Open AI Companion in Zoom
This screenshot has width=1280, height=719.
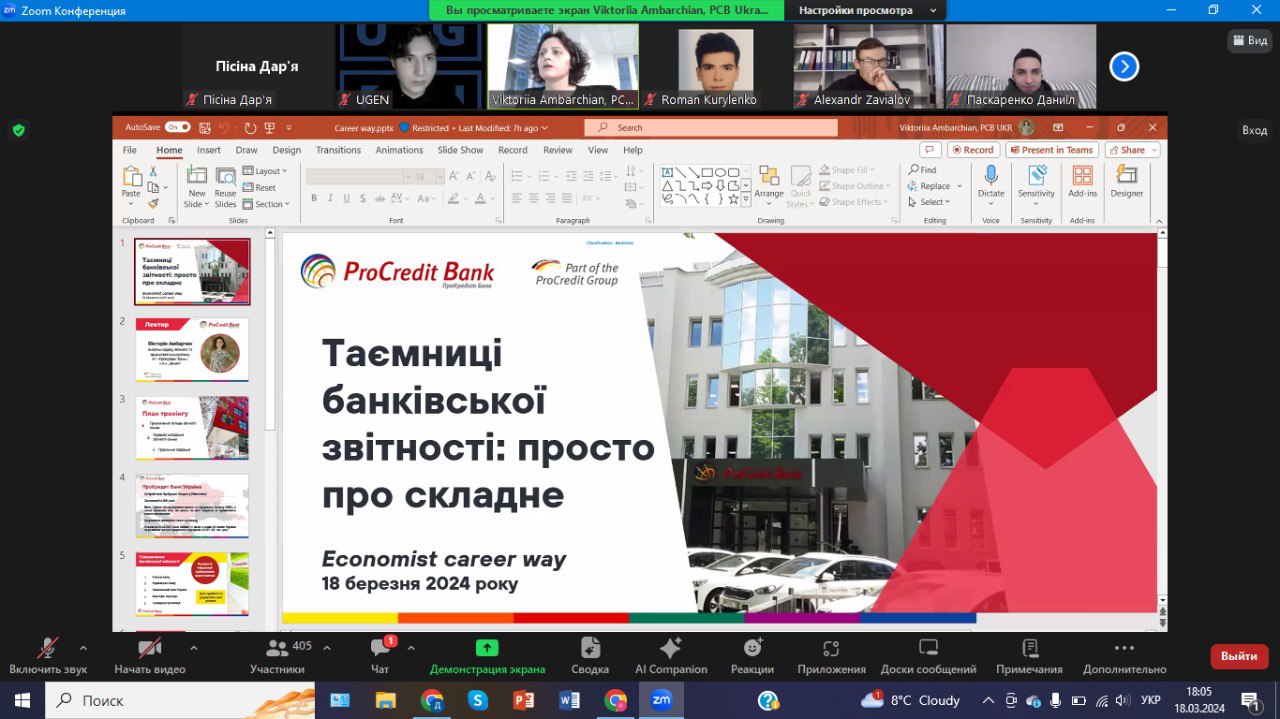click(x=671, y=656)
